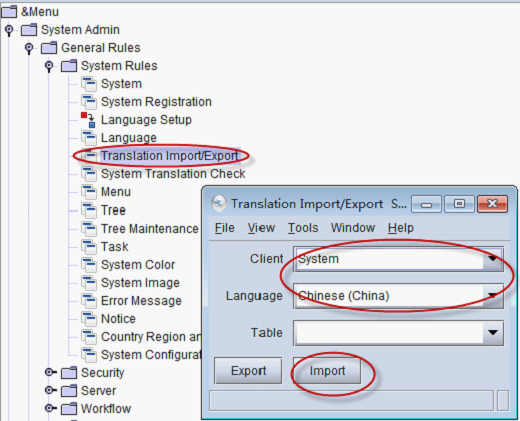Click the Error Message window icon
The image size is (520, 421).
click(x=89, y=301)
